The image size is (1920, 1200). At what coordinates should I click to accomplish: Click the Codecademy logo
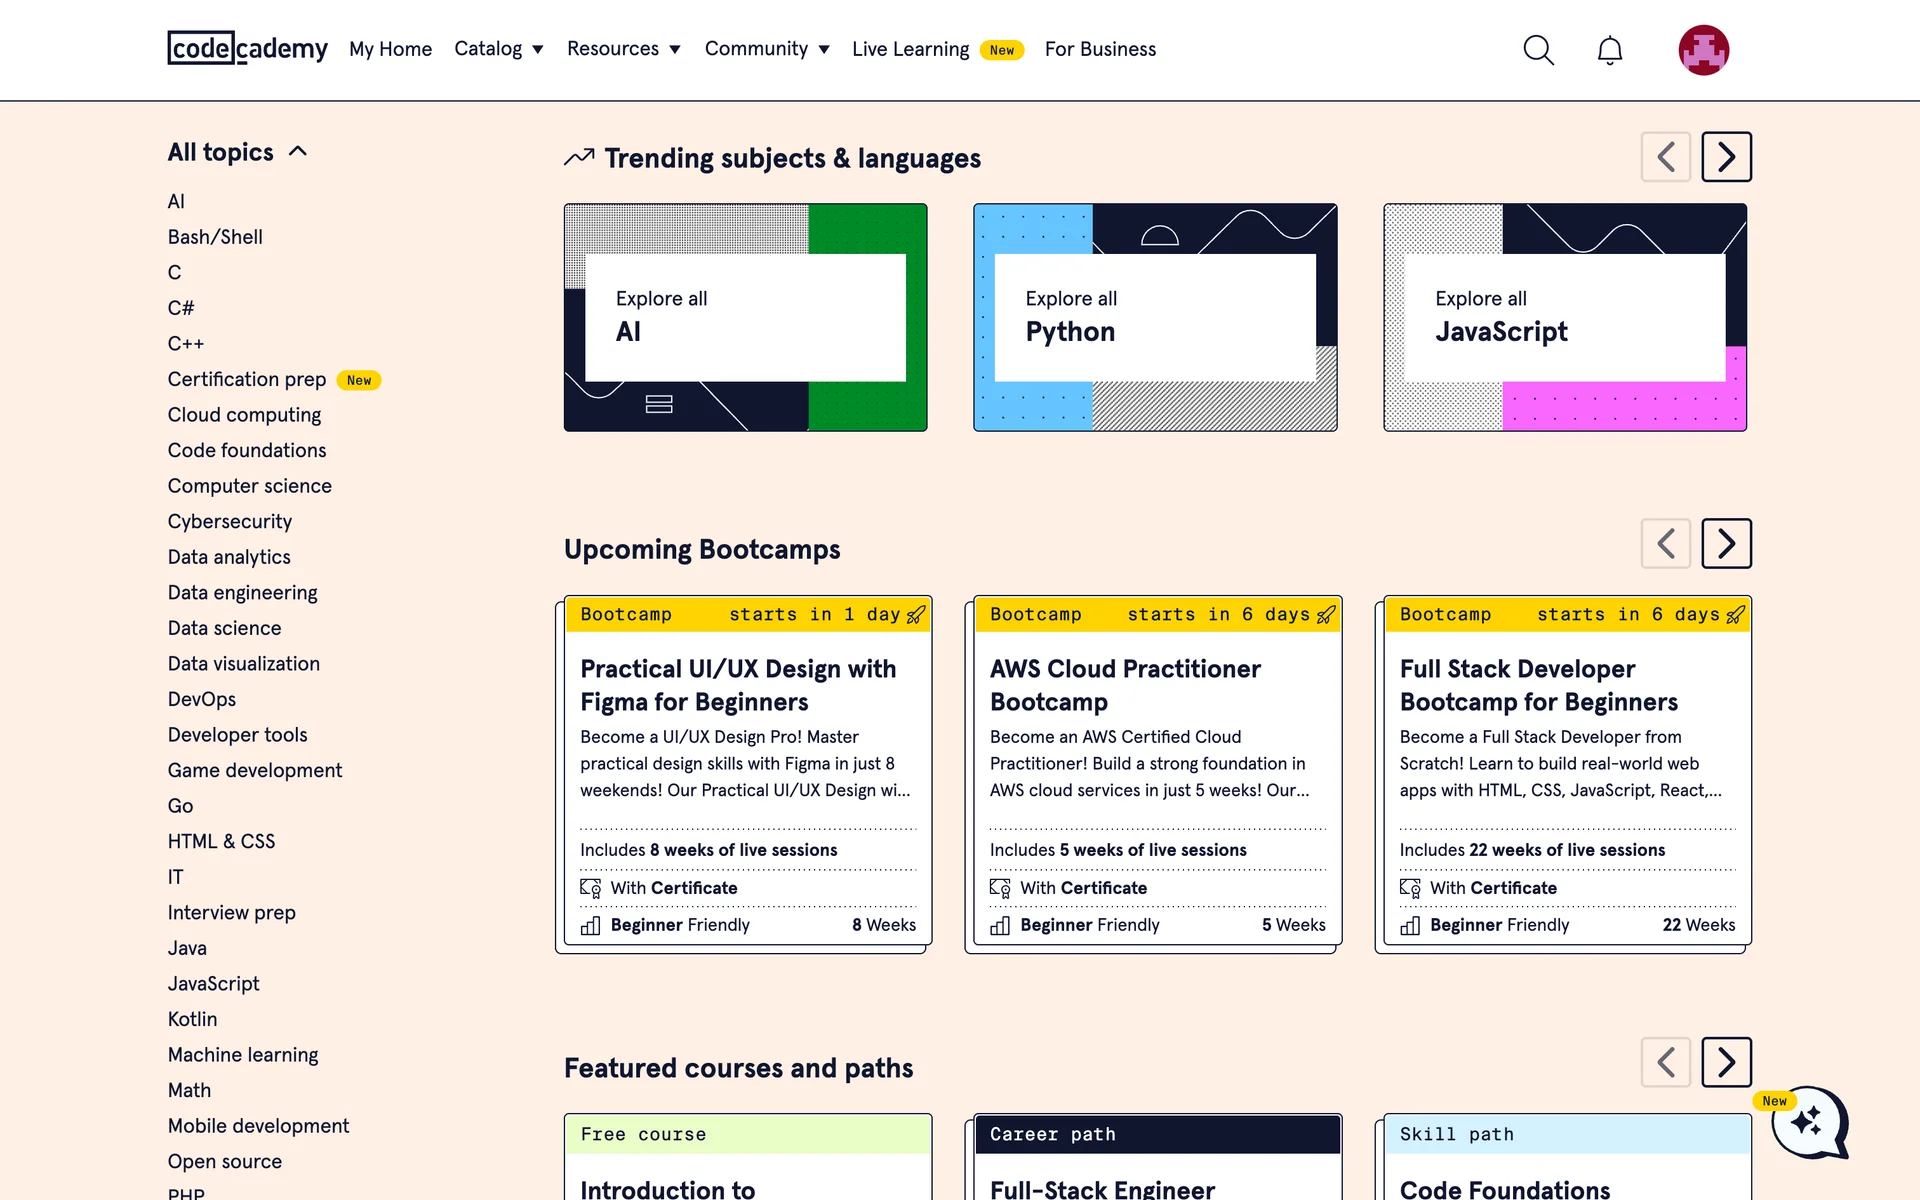click(x=247, y=48)
